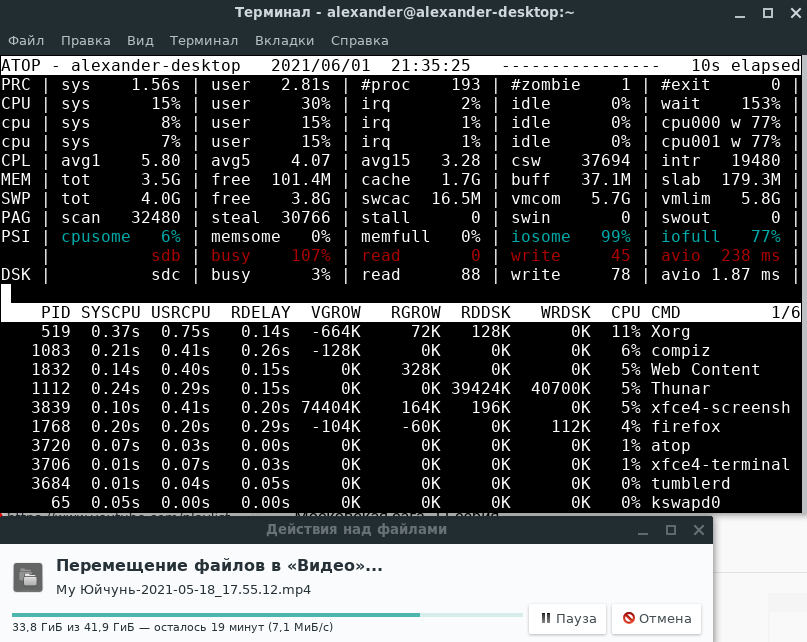
Task: Open the Вкладки menu
Action: (284, 41)
